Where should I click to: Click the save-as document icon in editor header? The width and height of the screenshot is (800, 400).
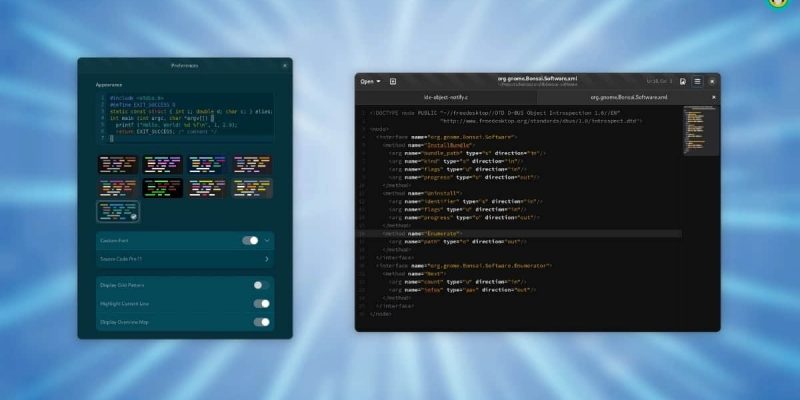tap(683, 81)
